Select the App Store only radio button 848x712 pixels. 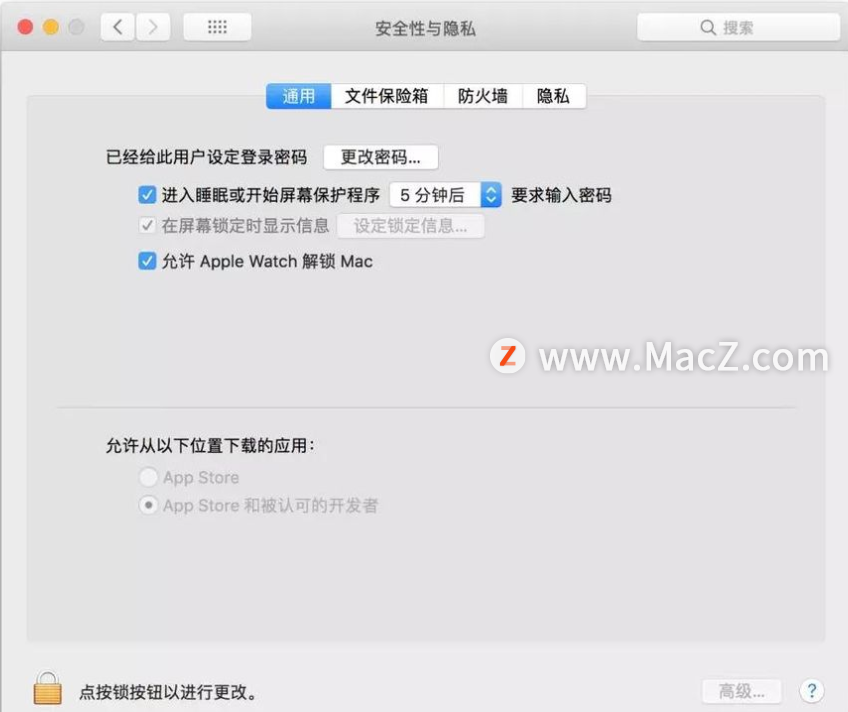(x=148, y=477)
